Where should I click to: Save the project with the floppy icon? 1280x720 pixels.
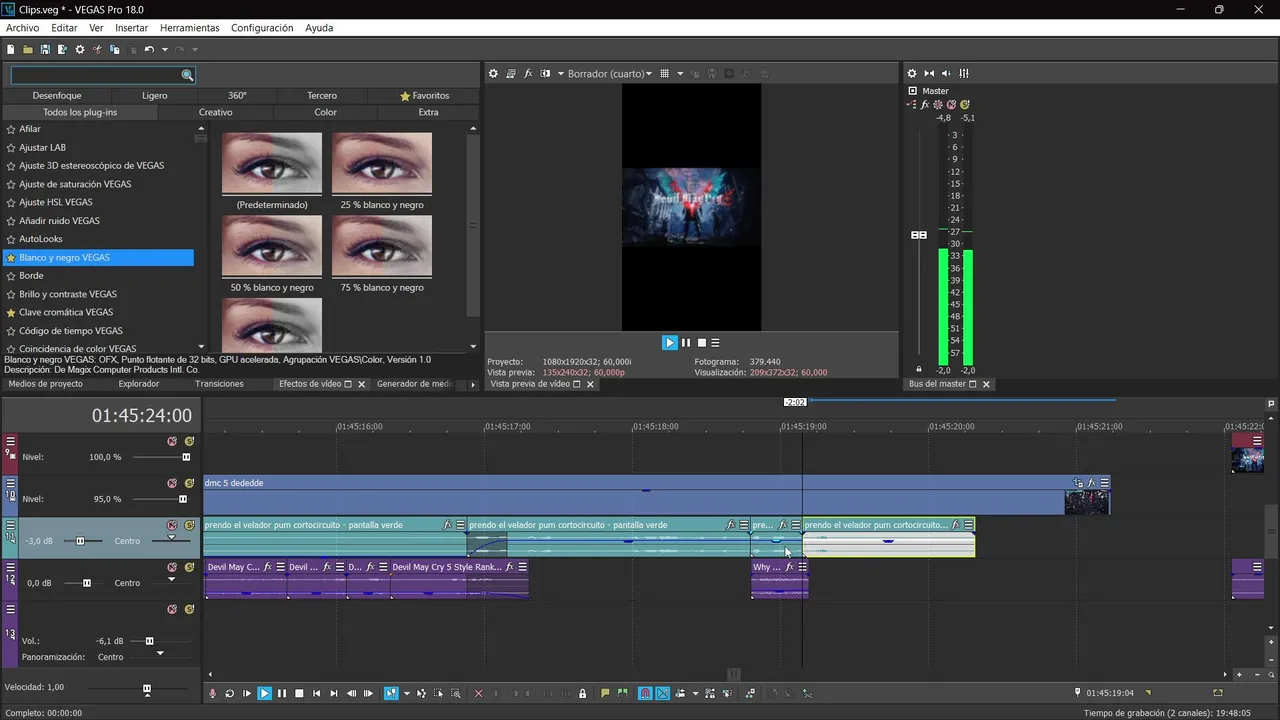tap(45, 49)
